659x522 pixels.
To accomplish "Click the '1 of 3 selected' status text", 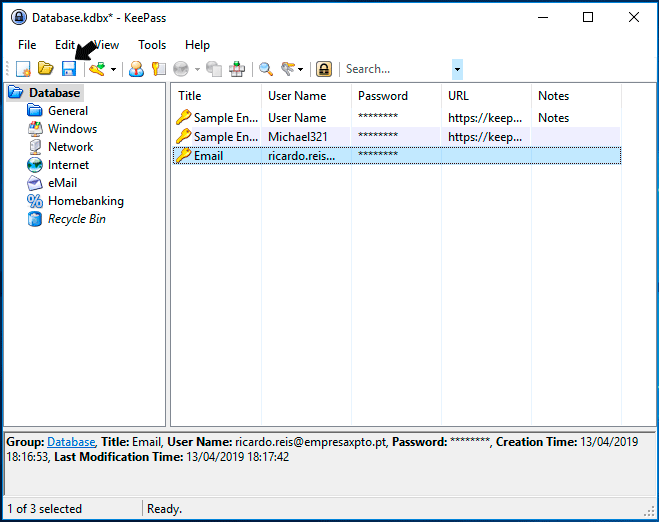I will [45, 509].
